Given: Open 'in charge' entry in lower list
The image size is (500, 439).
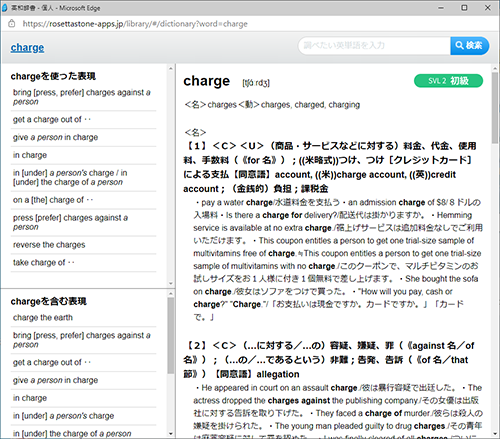Looking at the screenshot, I should point(83,398).
